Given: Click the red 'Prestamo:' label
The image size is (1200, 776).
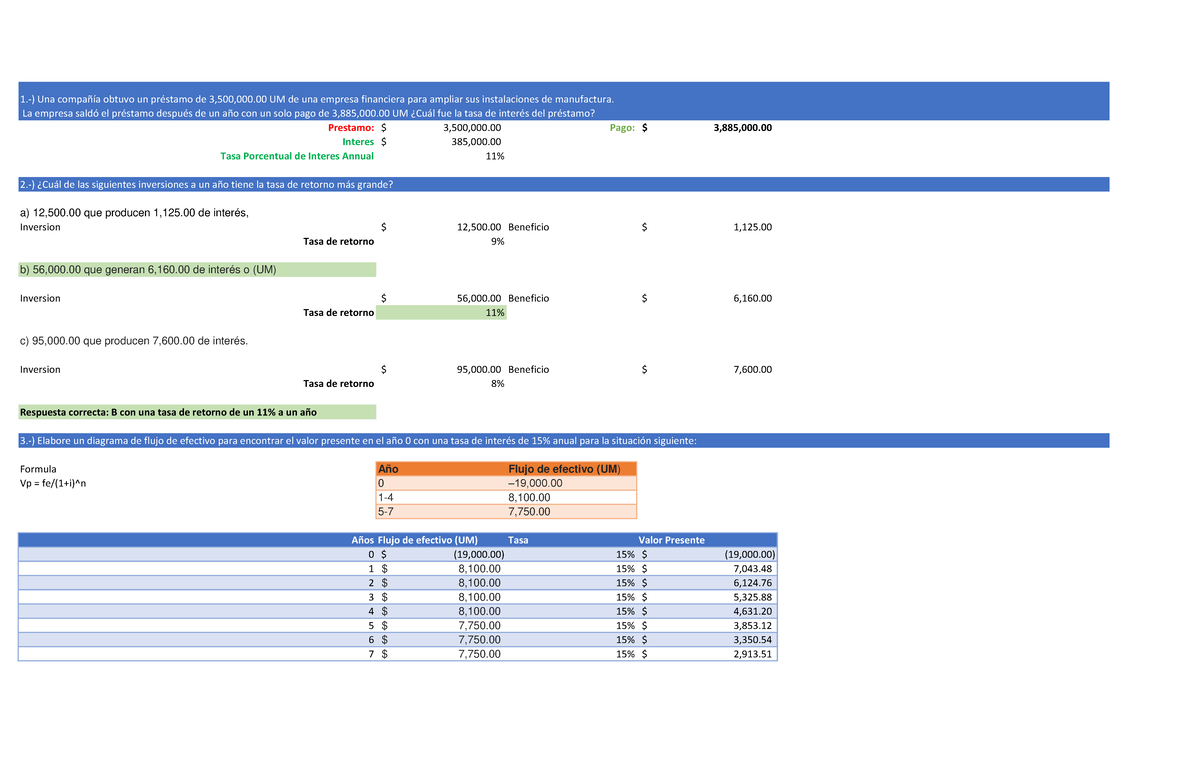Looking at the screenshot, I should (352, 128).
